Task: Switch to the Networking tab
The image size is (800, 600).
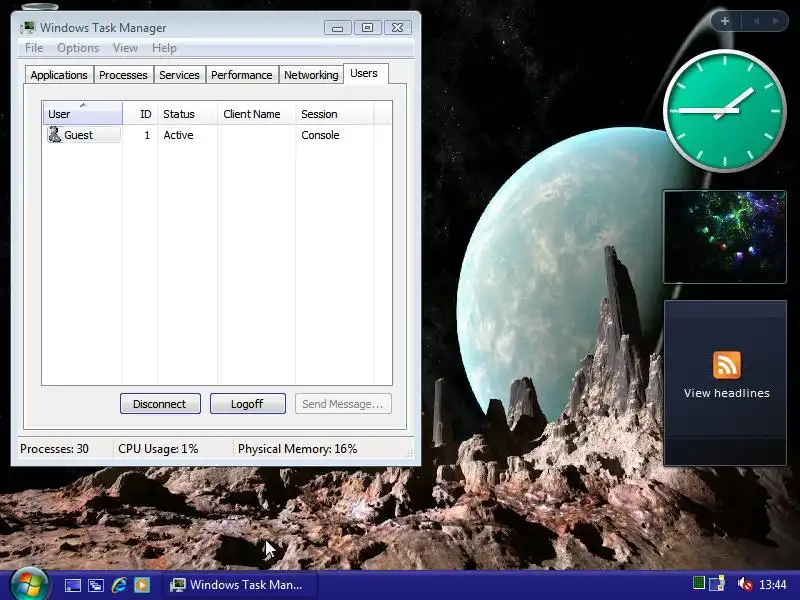Action: pos(311,75)
